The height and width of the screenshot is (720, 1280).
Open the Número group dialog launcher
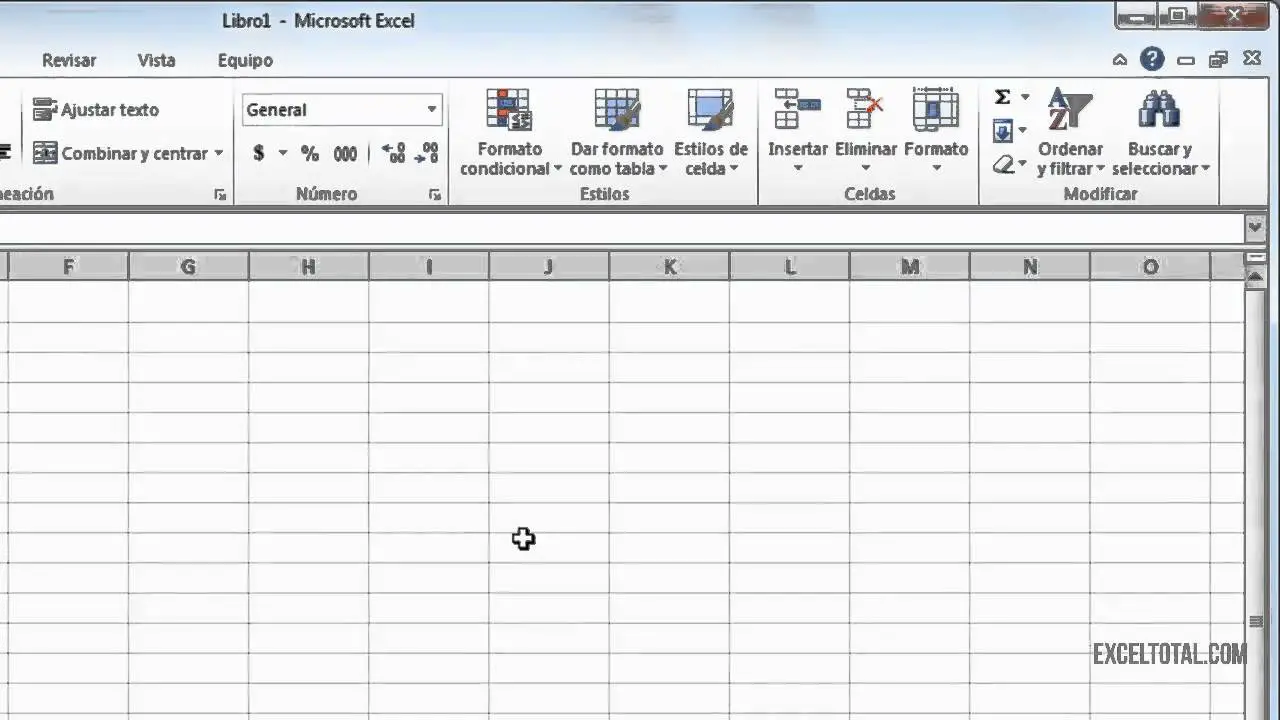point(435,195)
